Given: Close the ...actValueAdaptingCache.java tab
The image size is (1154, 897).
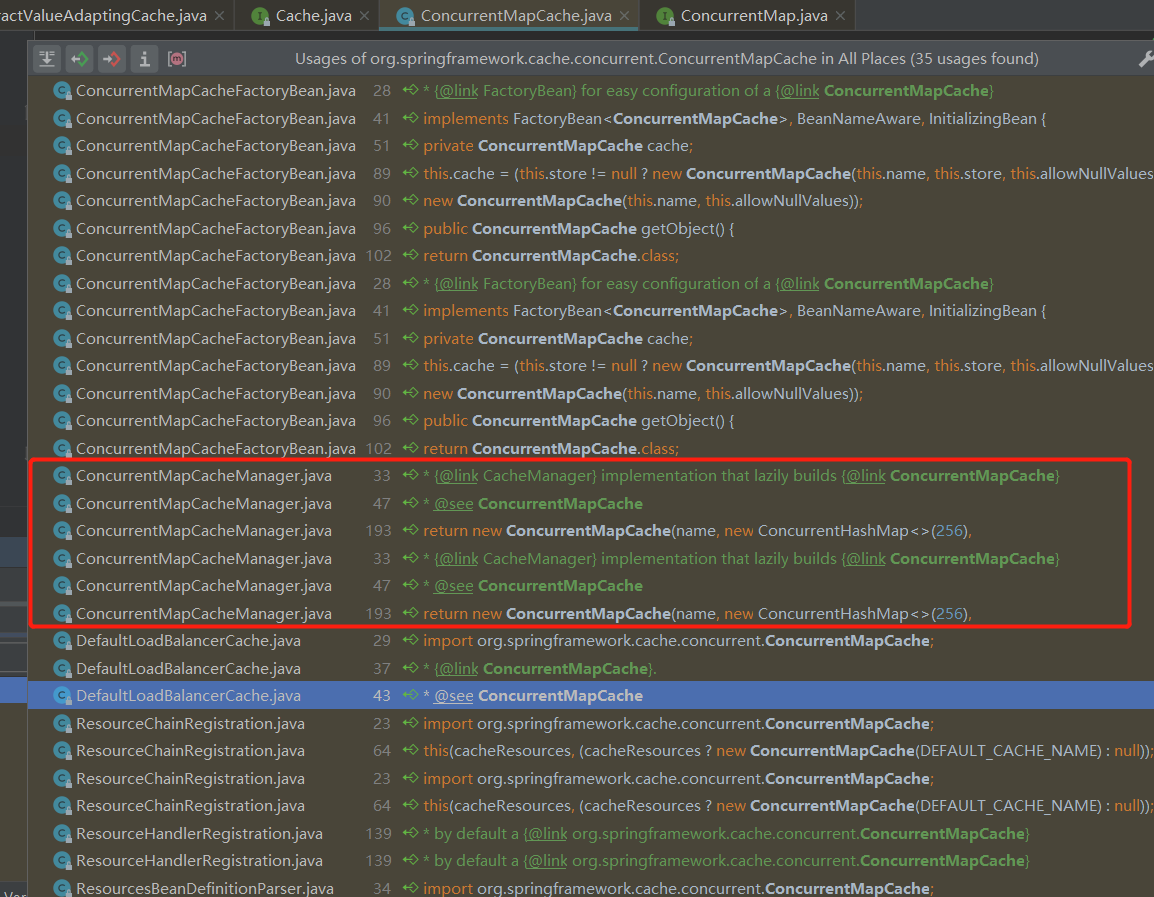Looking at the screenshot, I should click(219, 15).
